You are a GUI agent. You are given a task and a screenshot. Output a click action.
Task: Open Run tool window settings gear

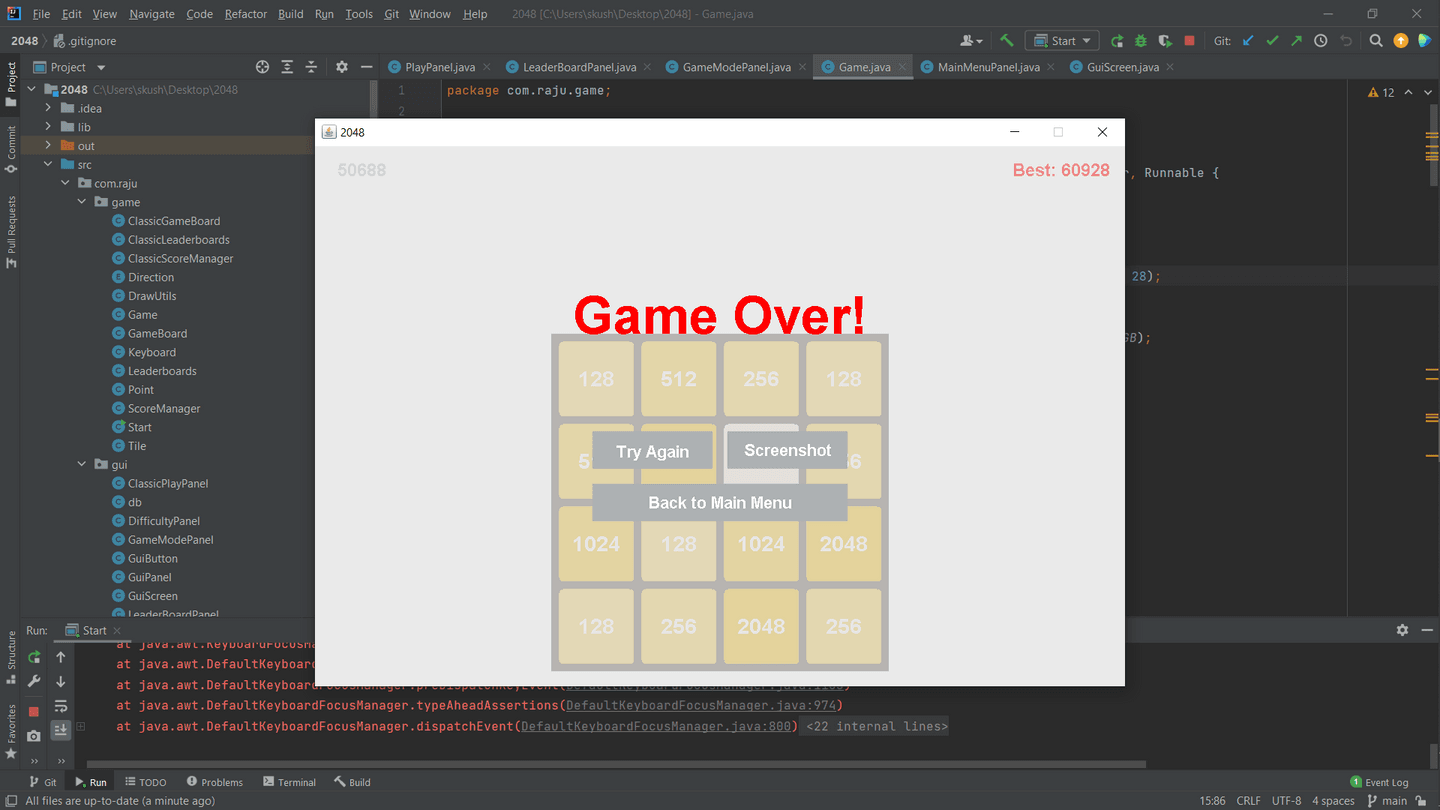(1402, 630)
